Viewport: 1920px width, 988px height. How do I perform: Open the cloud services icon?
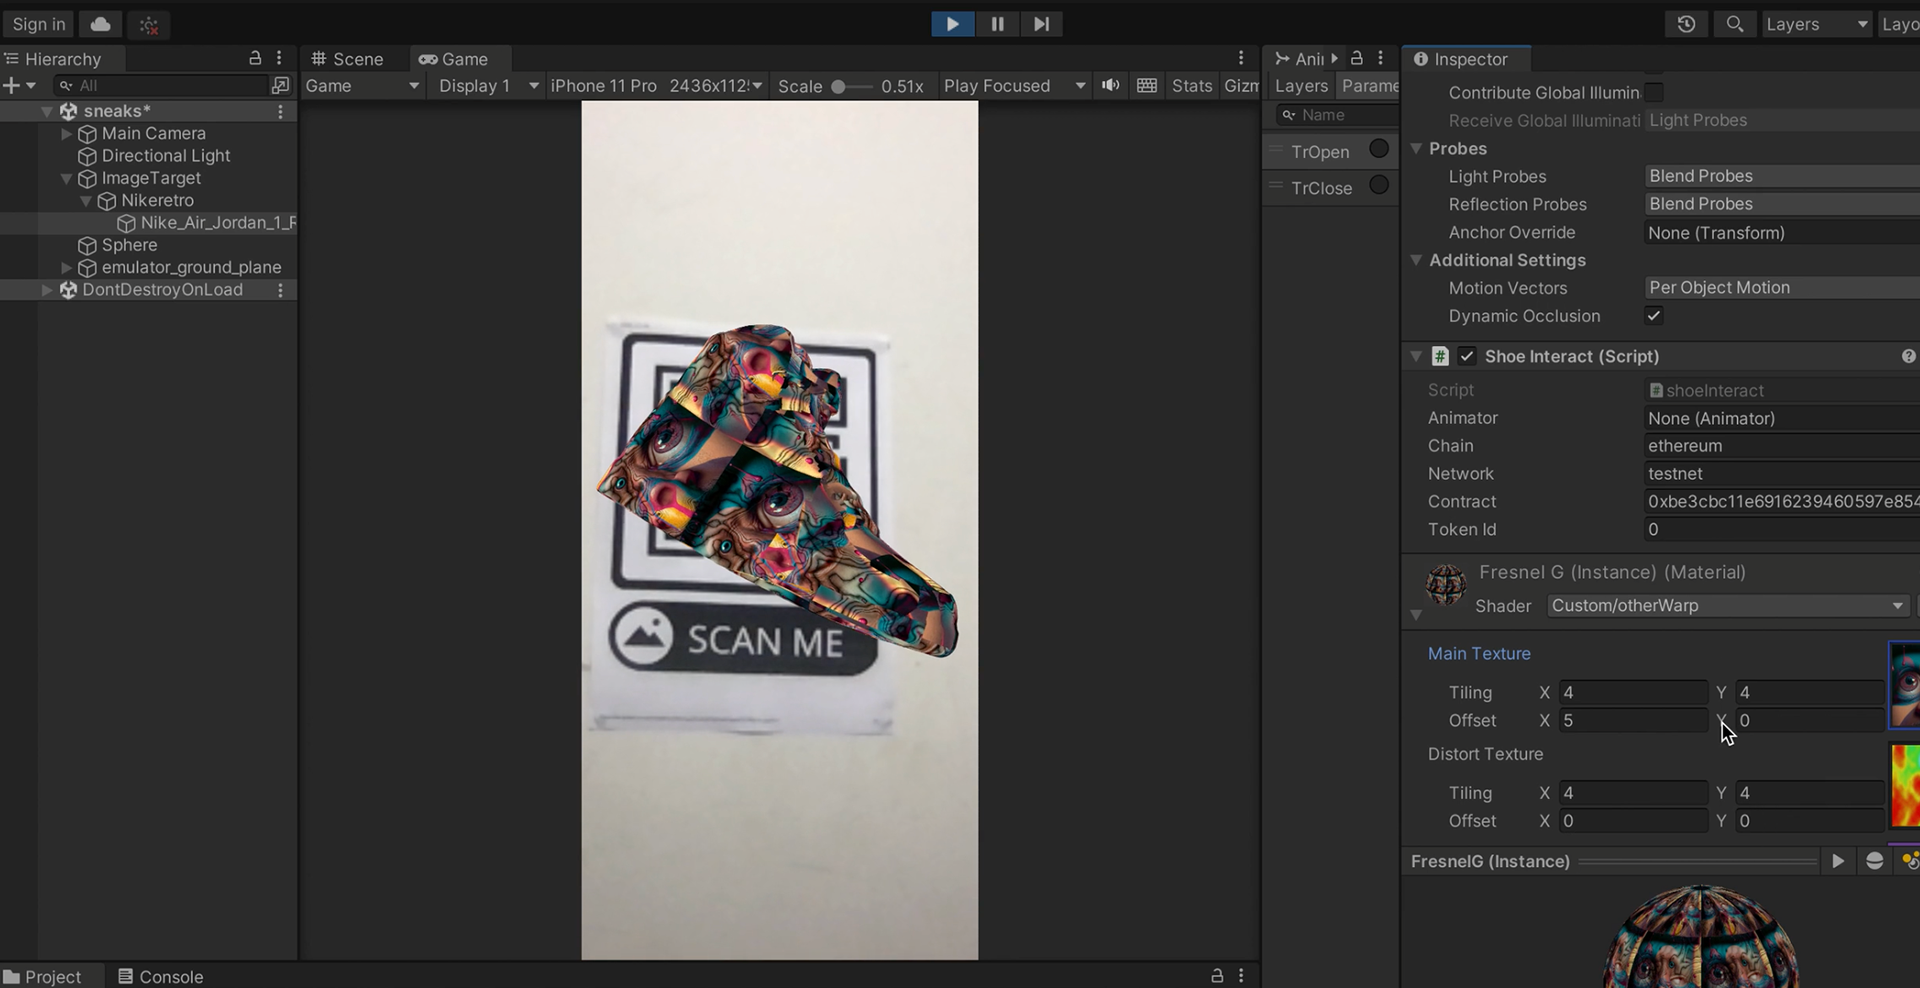[x=101, y=24]
